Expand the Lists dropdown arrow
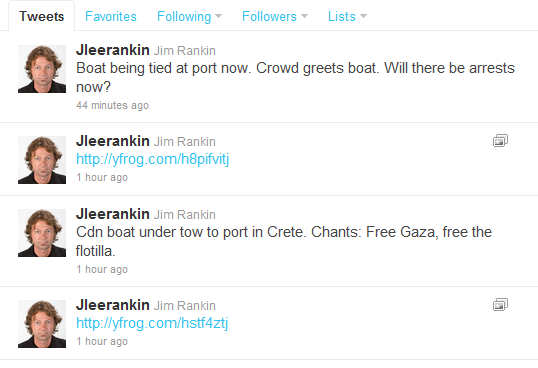 point(363,16)
